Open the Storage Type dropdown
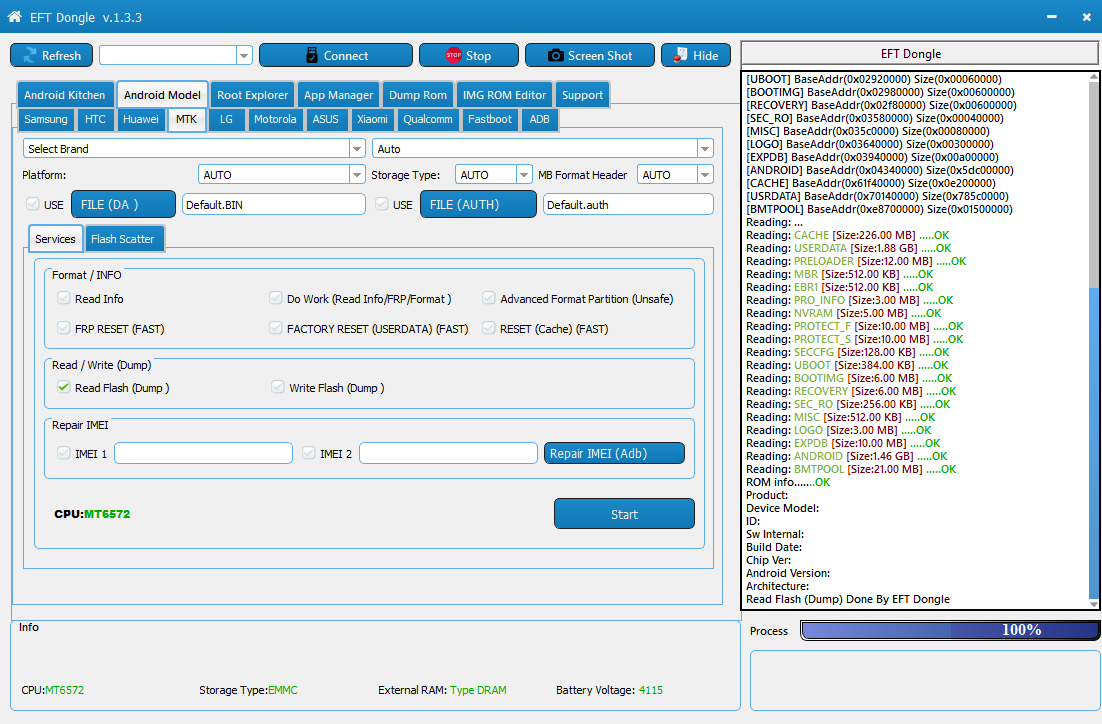The image size is (1102, 724). (524, 174)
